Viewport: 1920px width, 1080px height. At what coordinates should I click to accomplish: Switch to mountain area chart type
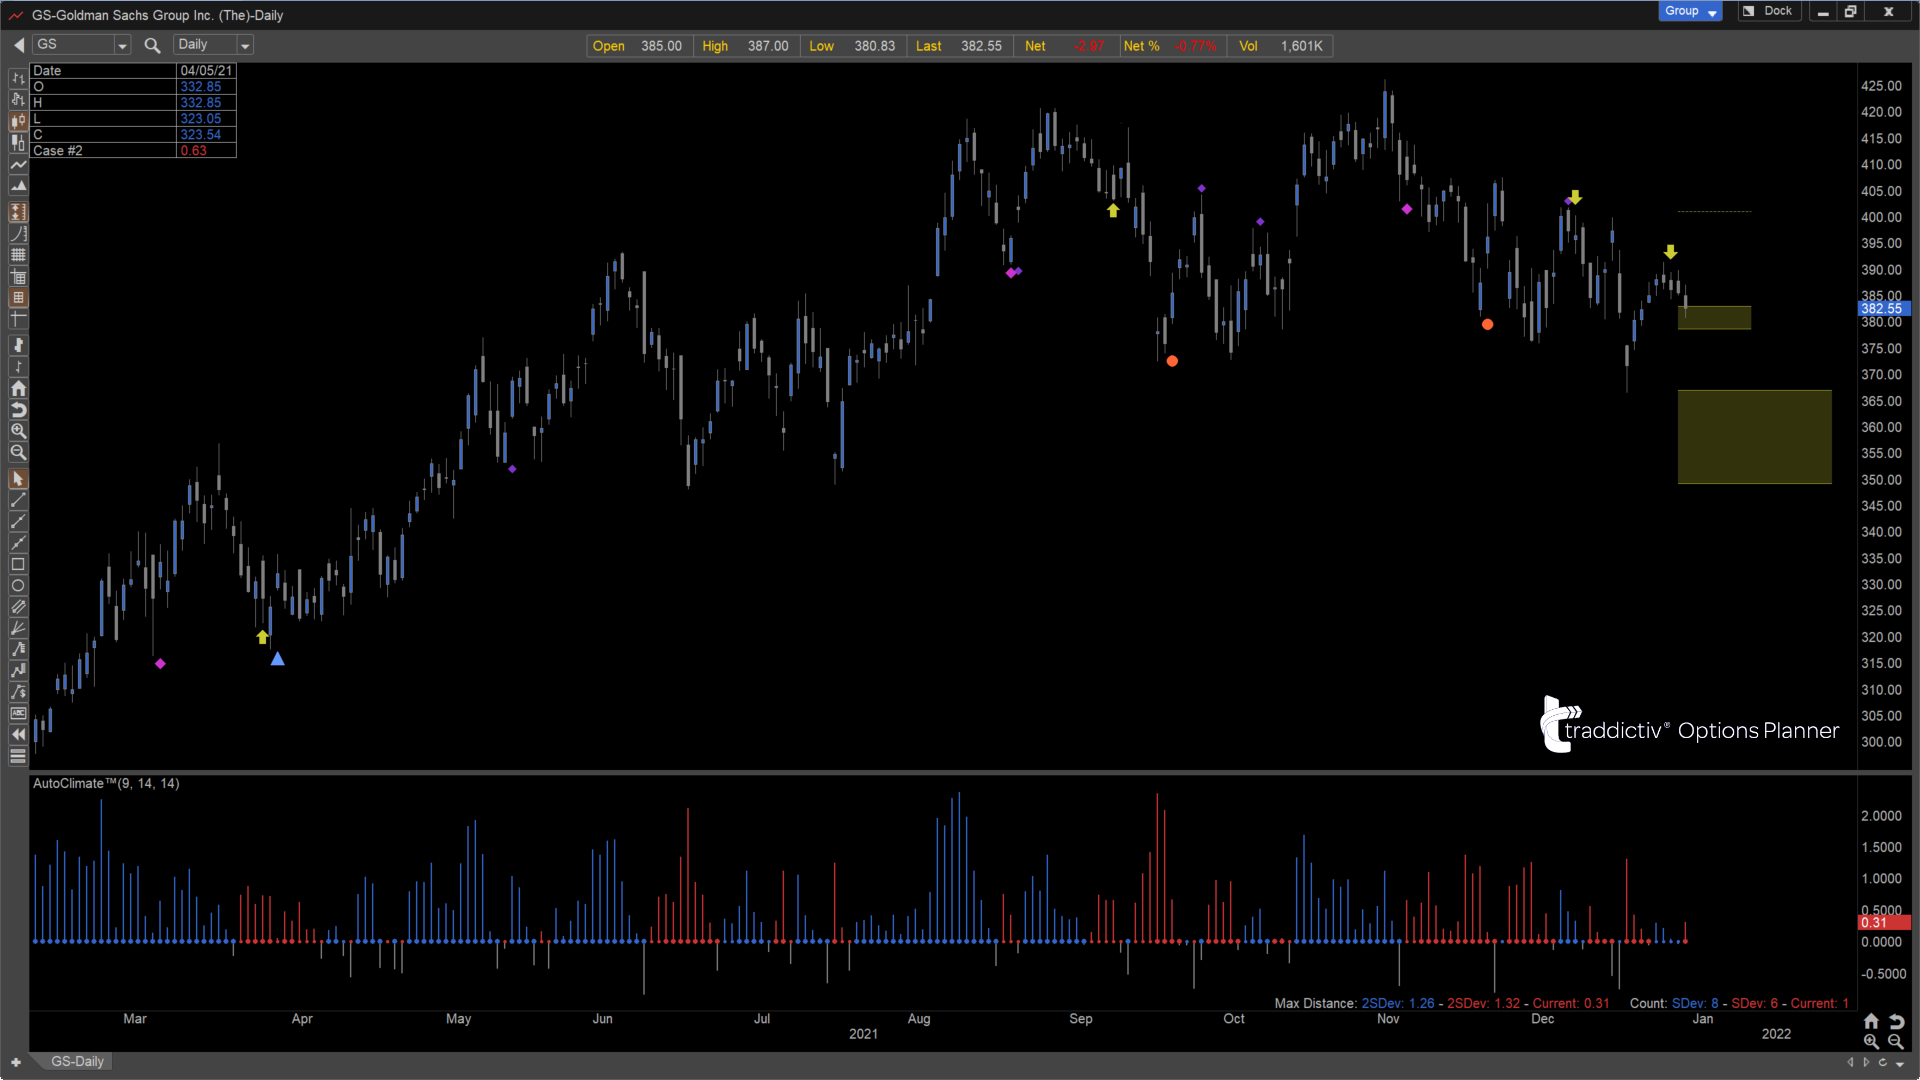18,186
